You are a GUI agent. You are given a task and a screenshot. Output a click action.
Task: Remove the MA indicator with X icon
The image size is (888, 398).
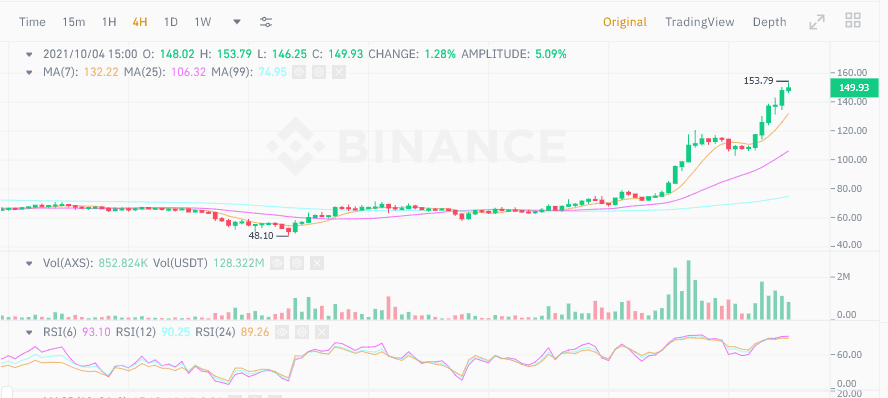pyautogui.click(x=338, y=72)
